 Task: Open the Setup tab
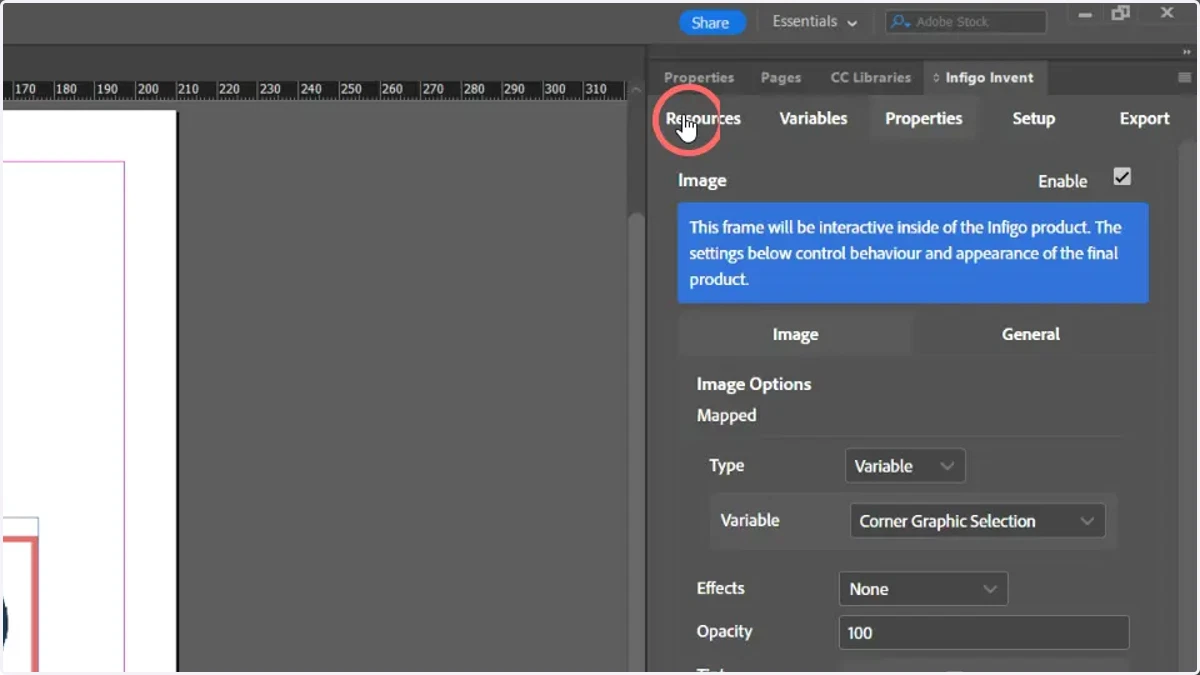click(1034, 119)
